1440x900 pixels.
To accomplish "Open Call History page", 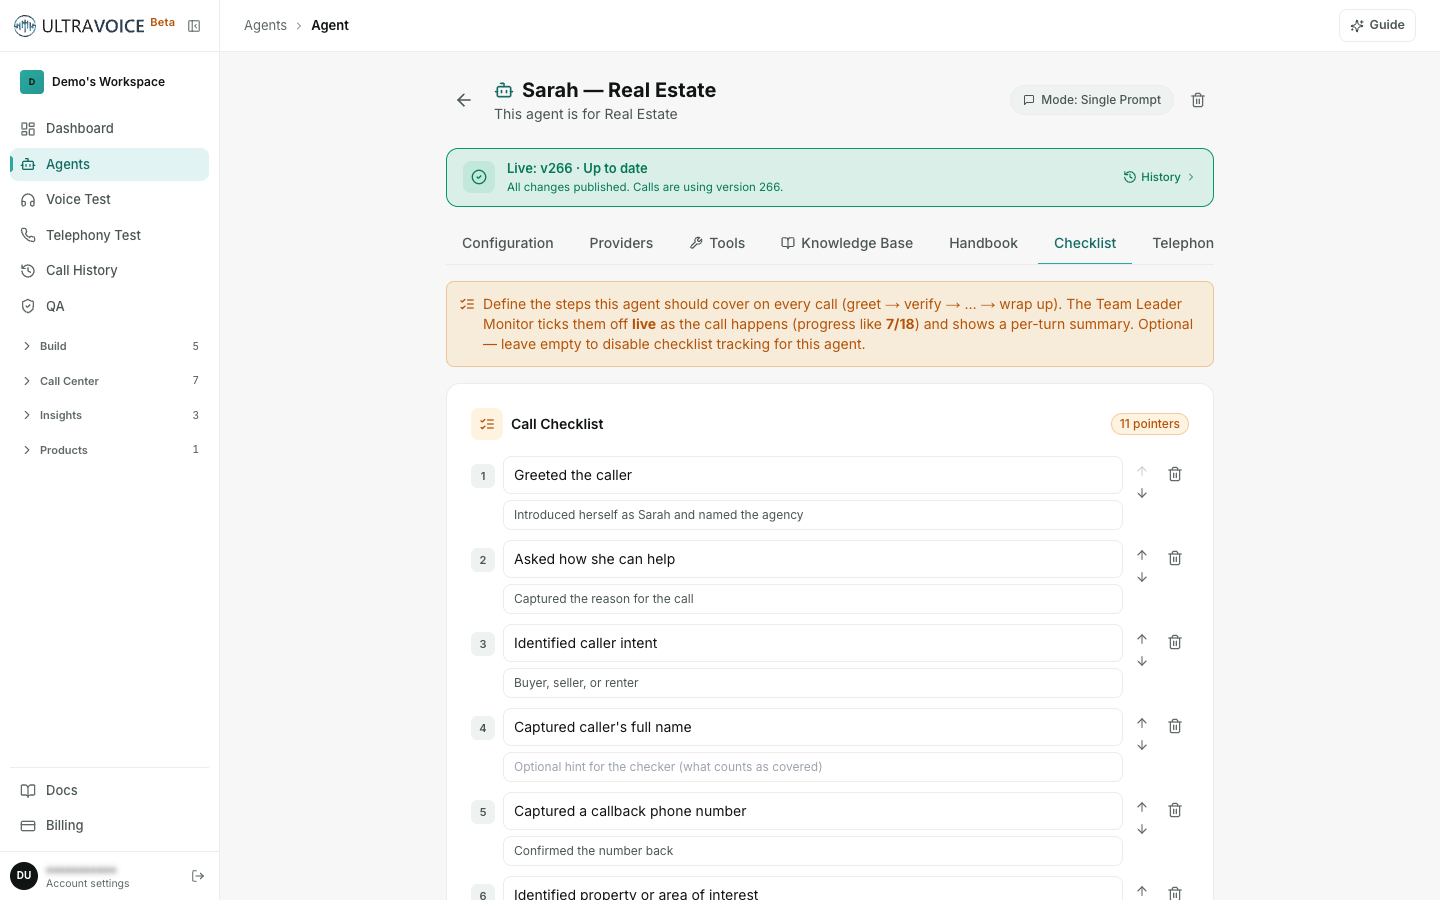I will (109, 270).
